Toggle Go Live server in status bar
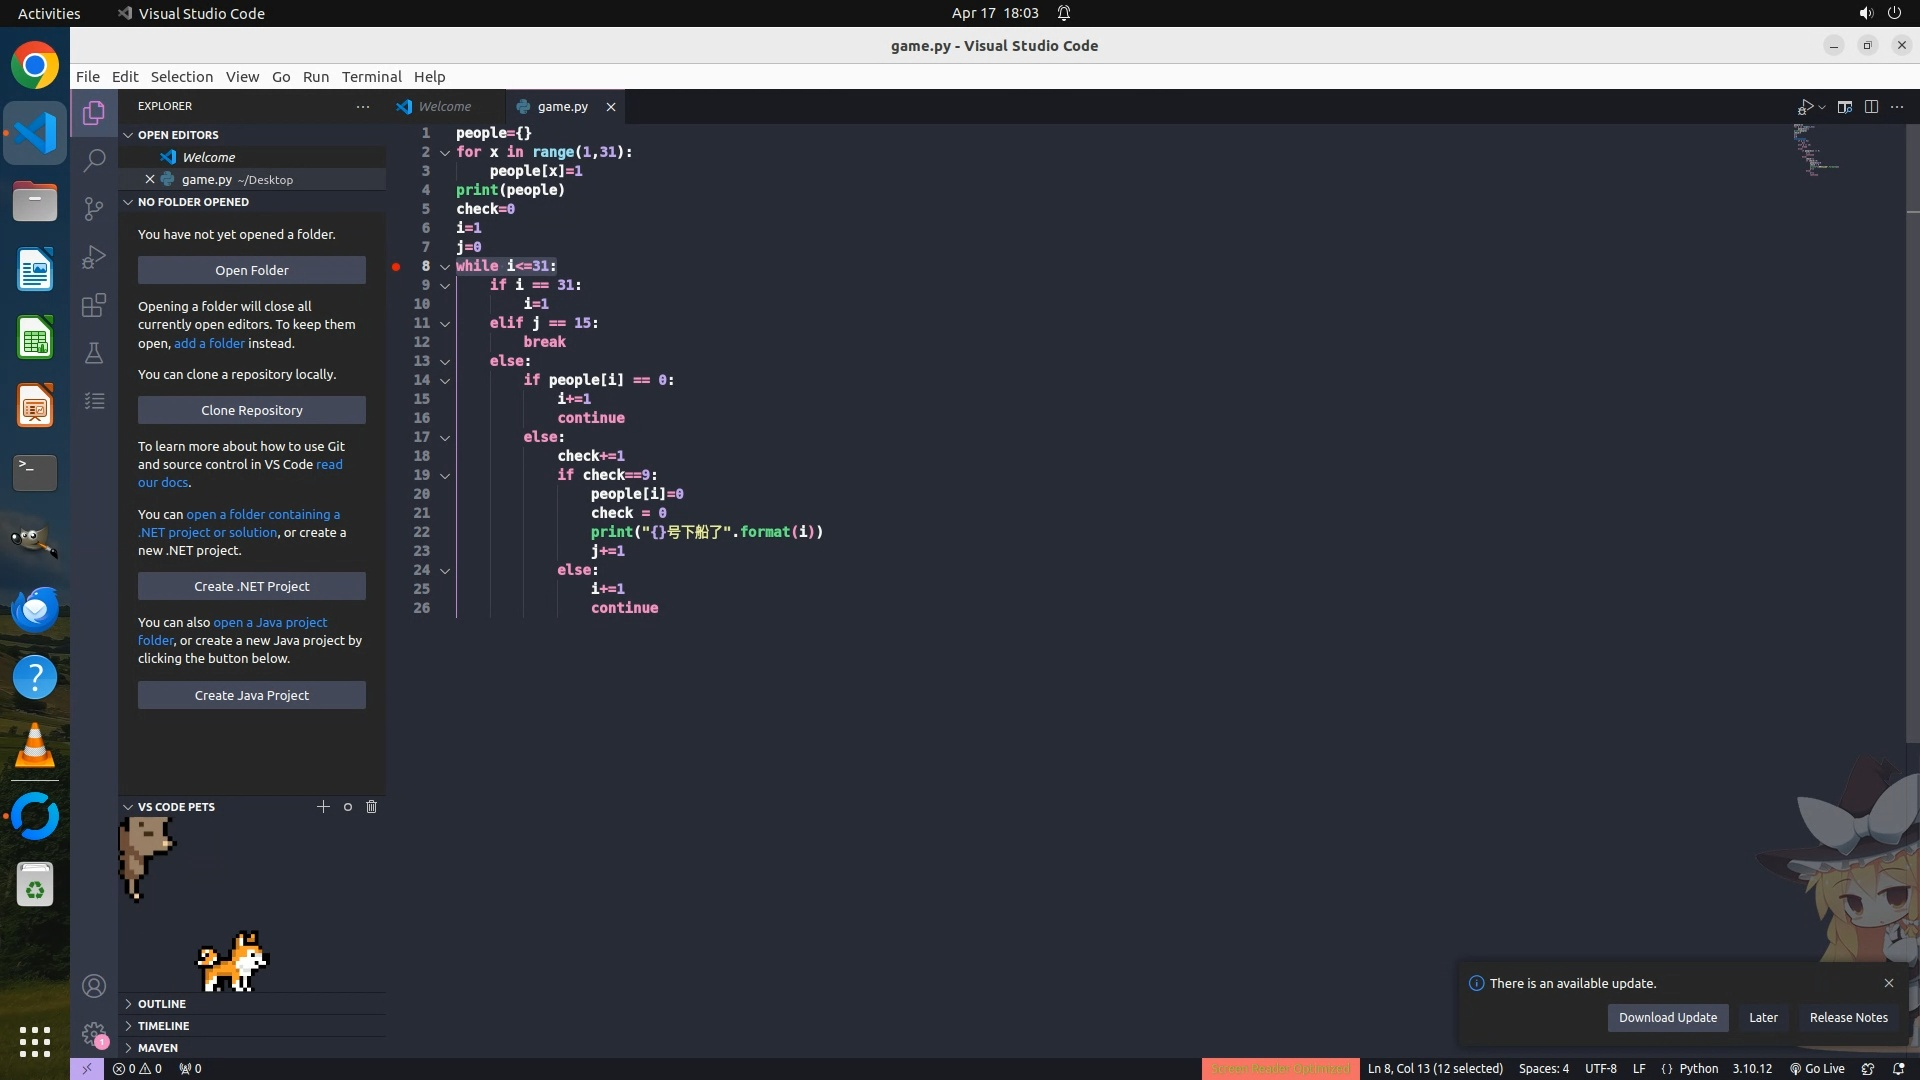Image resolution: width=1920 pixels, height=1080 pixels. (x=1817, y=1069)
